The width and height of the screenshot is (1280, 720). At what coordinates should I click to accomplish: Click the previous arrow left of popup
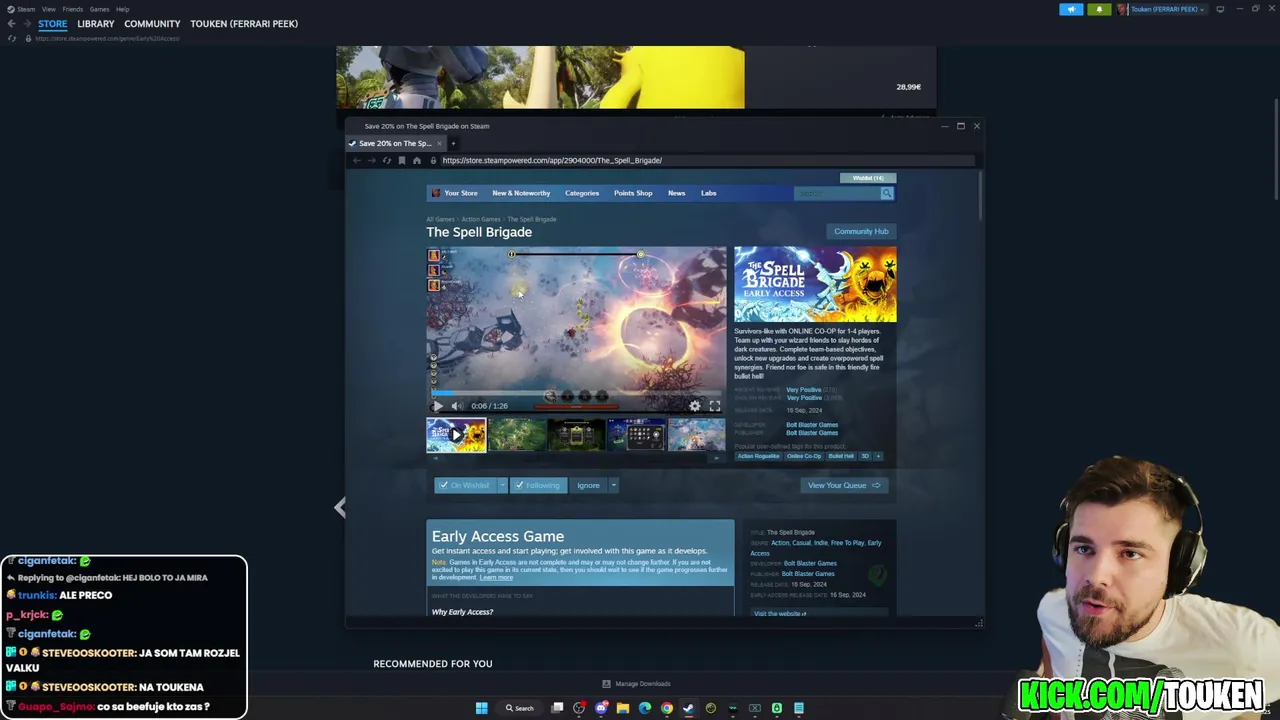pos(340,508)
